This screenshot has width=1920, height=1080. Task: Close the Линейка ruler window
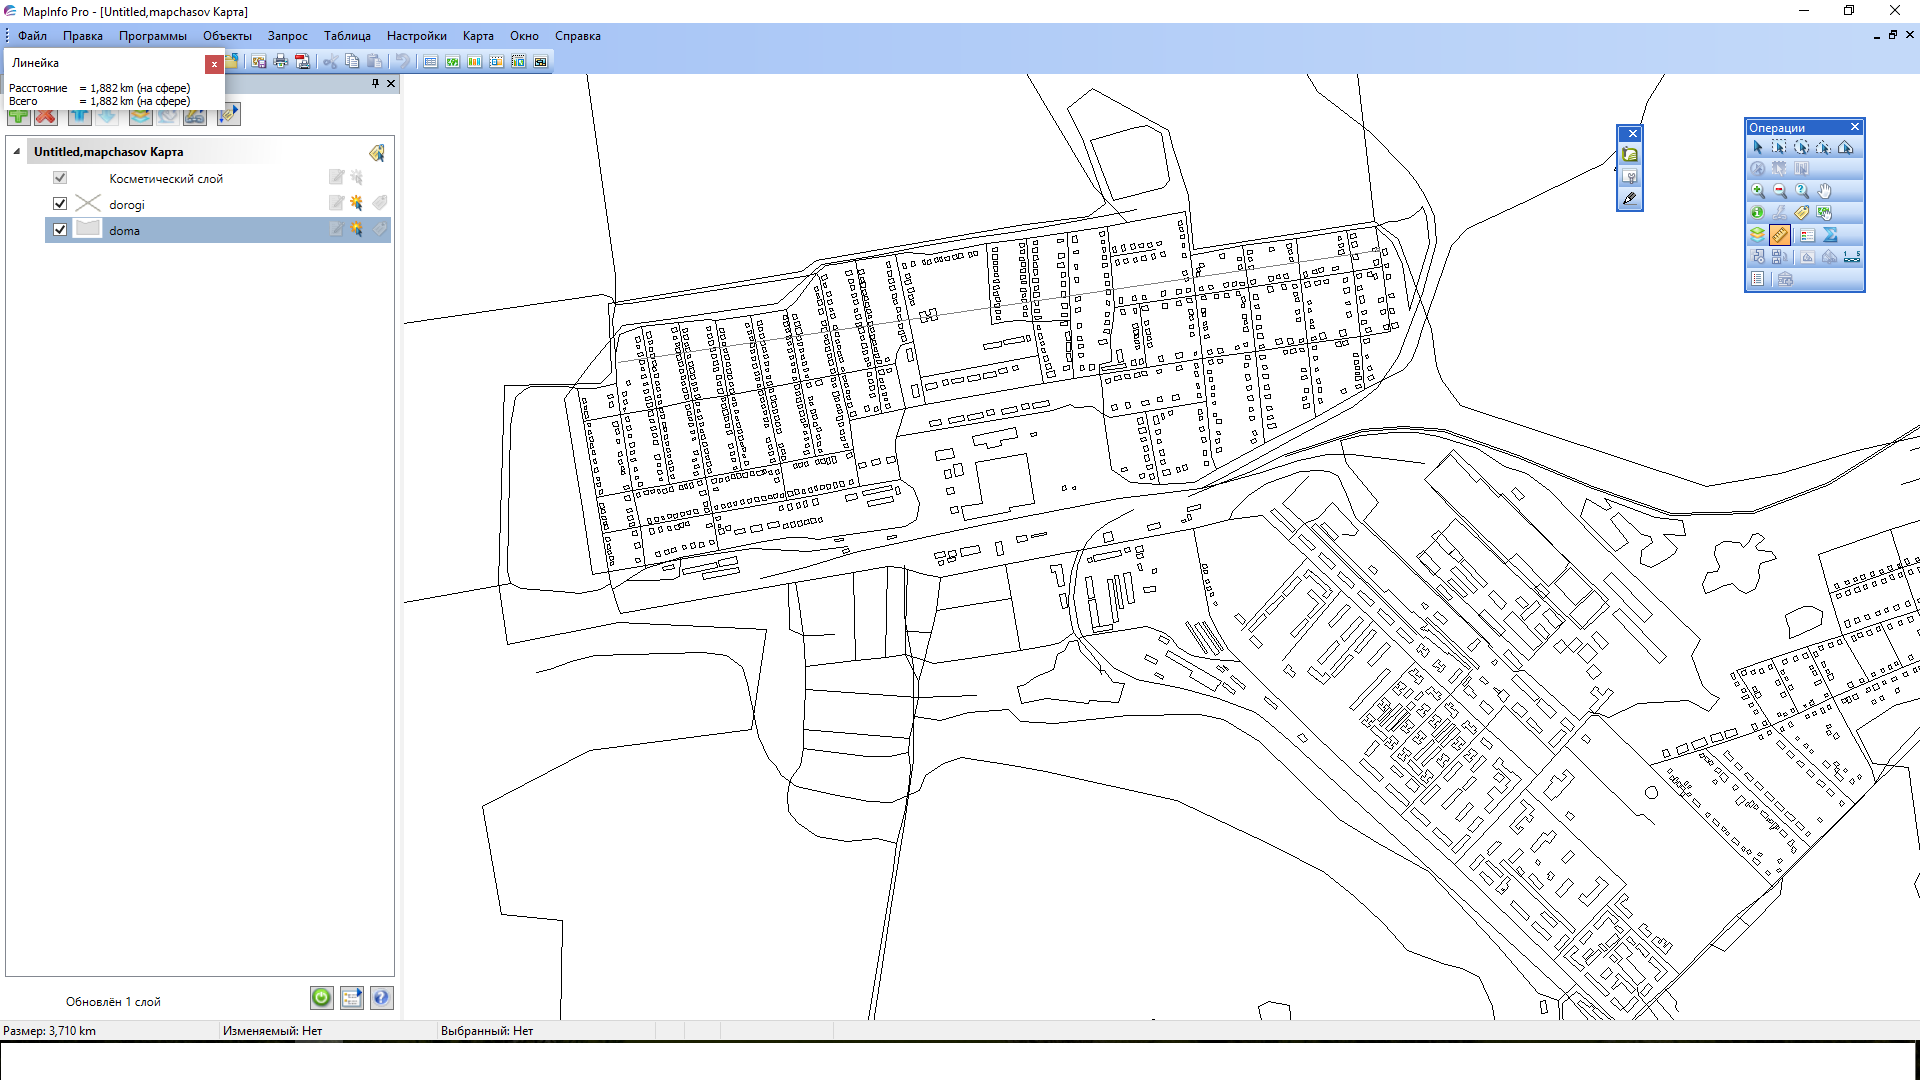(x=214, y=64)
